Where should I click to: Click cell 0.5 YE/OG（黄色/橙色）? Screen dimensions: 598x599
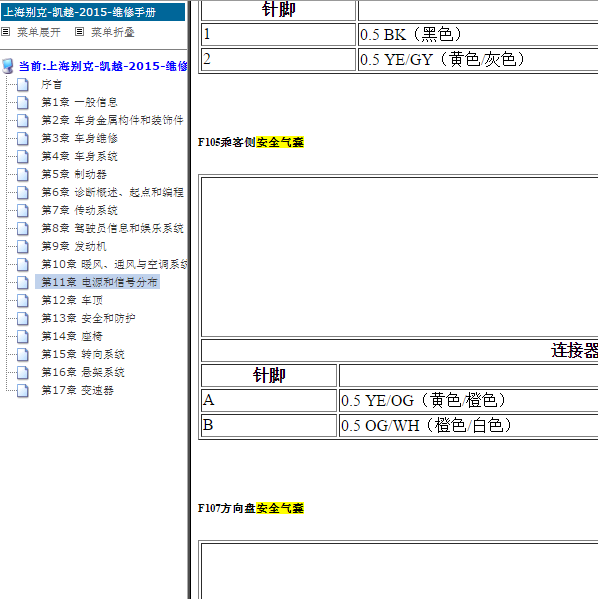[468, 400]
